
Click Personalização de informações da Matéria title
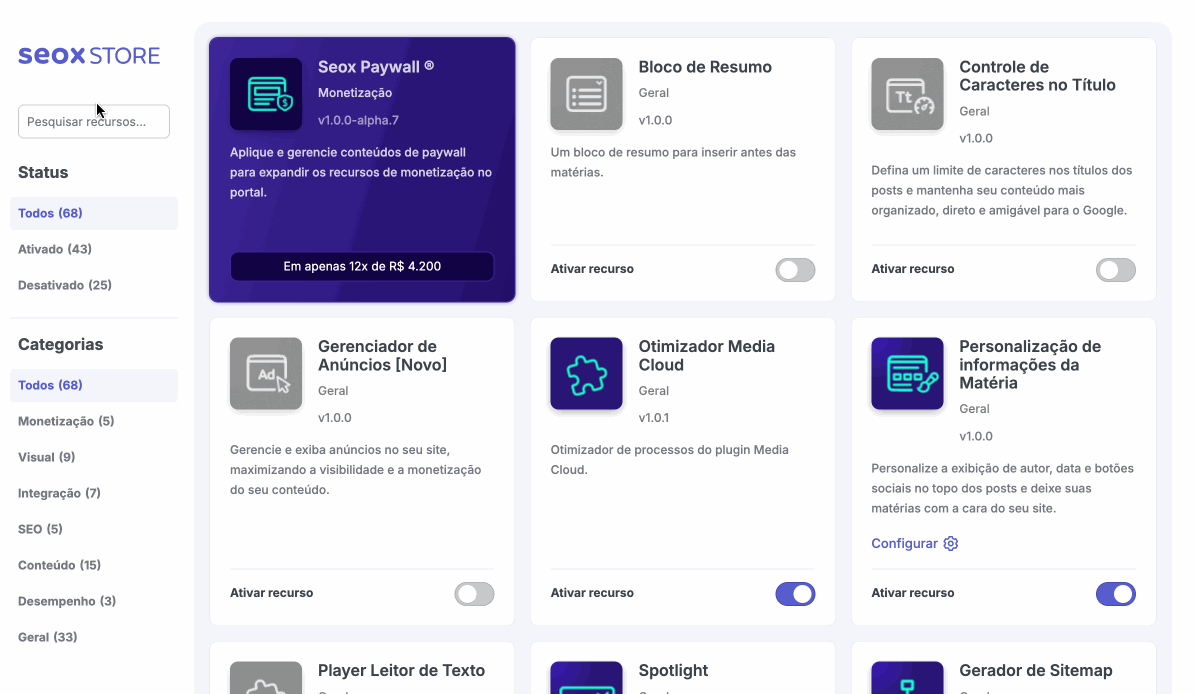pos(1030,365)
